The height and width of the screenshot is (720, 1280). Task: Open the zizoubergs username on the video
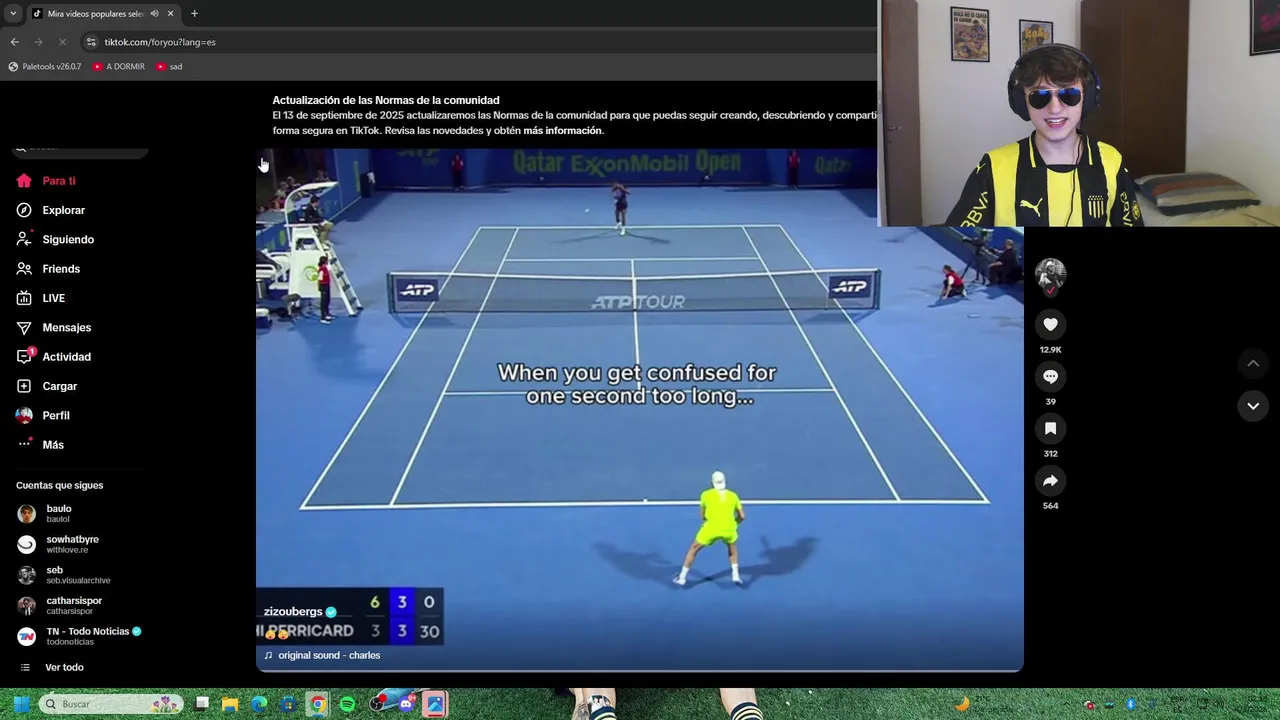(293, 611)
